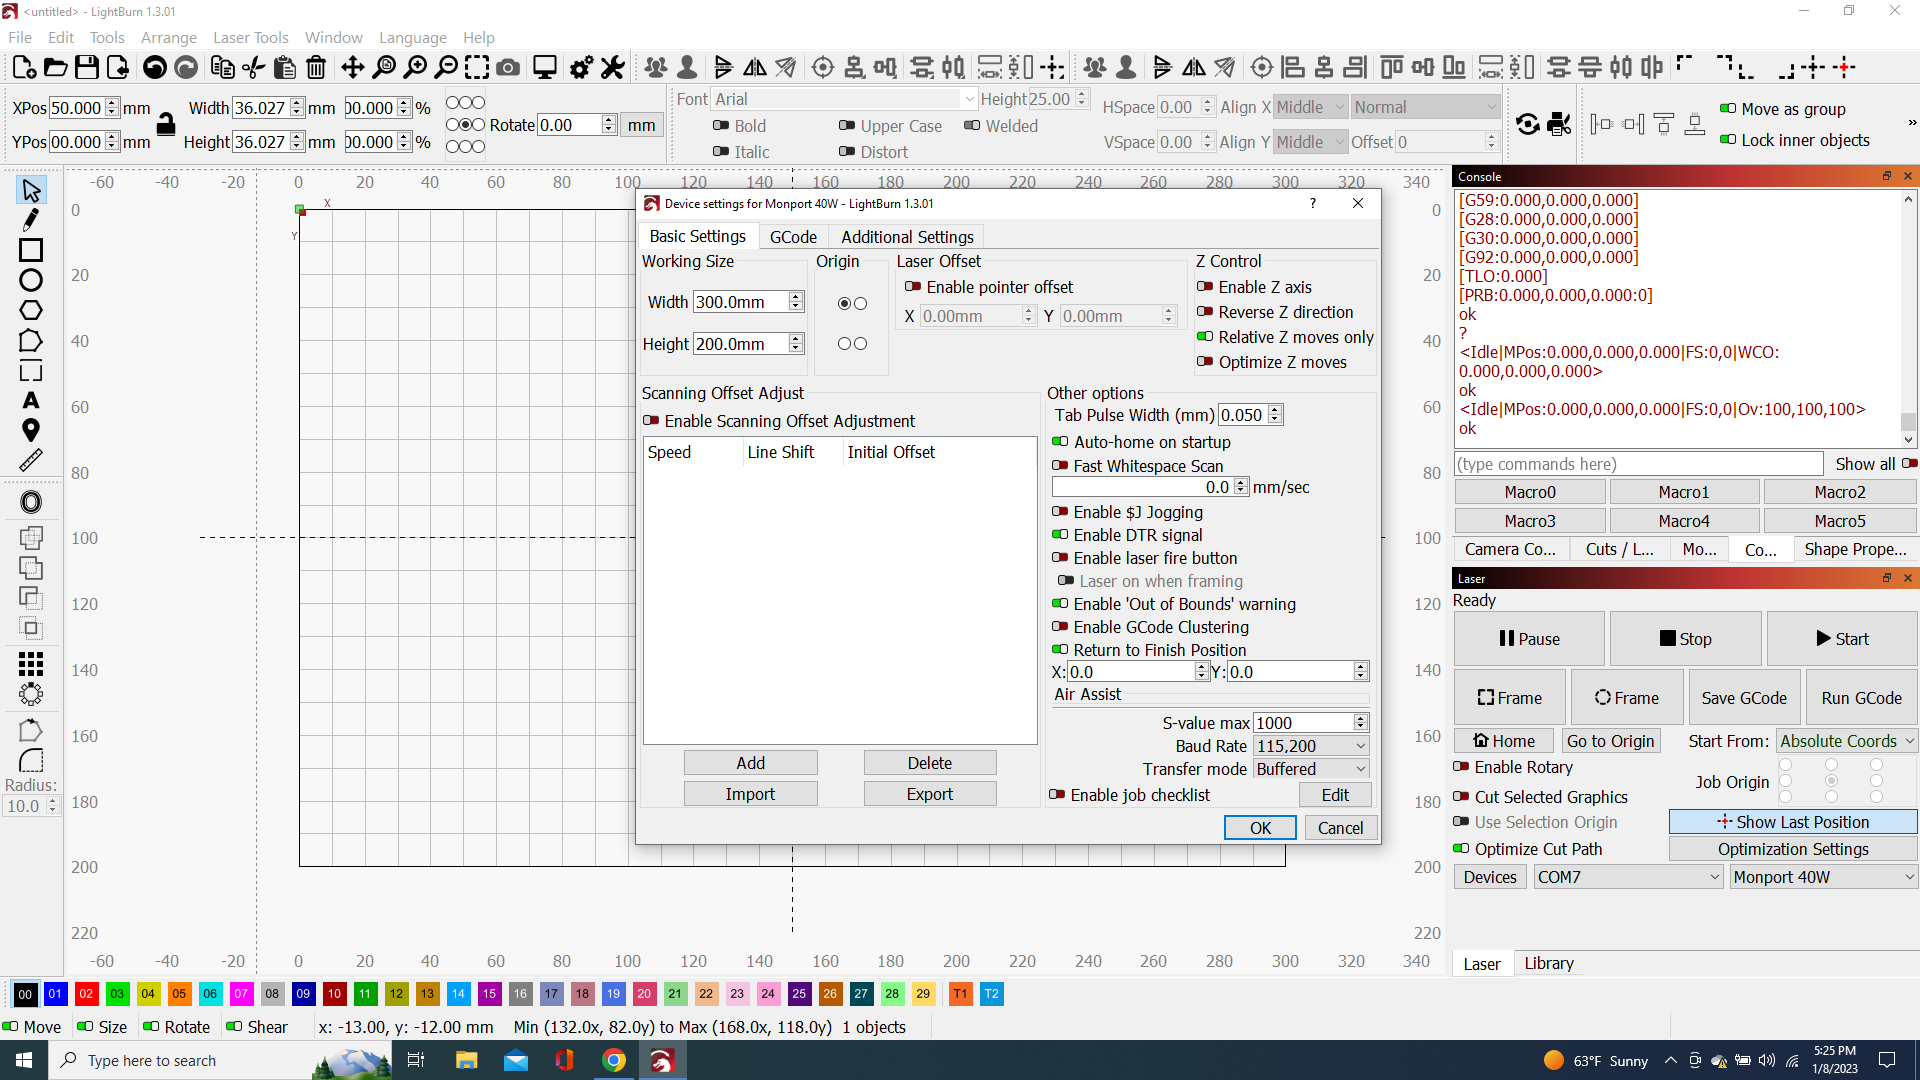Select the Polygon drawing tool
This screenshot has height=1080, width=1920.
31,311
